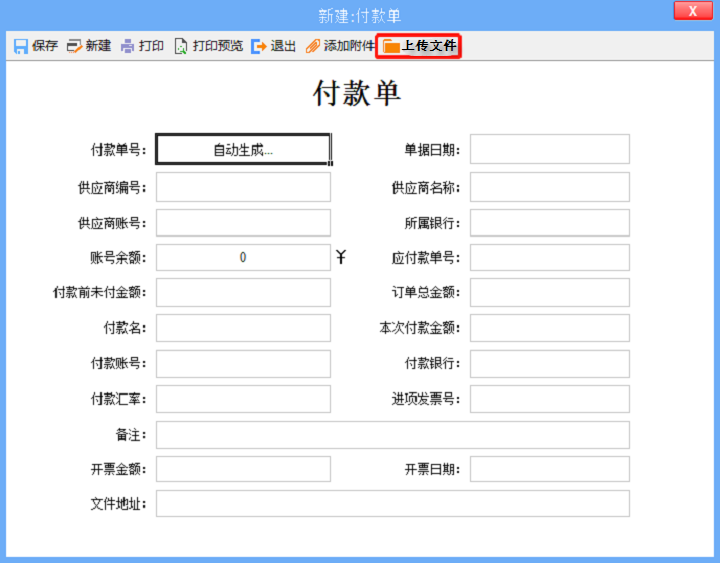The image size is (720, 563).
Task: Focus the 所属银行 input field
Action: [x=550, y=223]
